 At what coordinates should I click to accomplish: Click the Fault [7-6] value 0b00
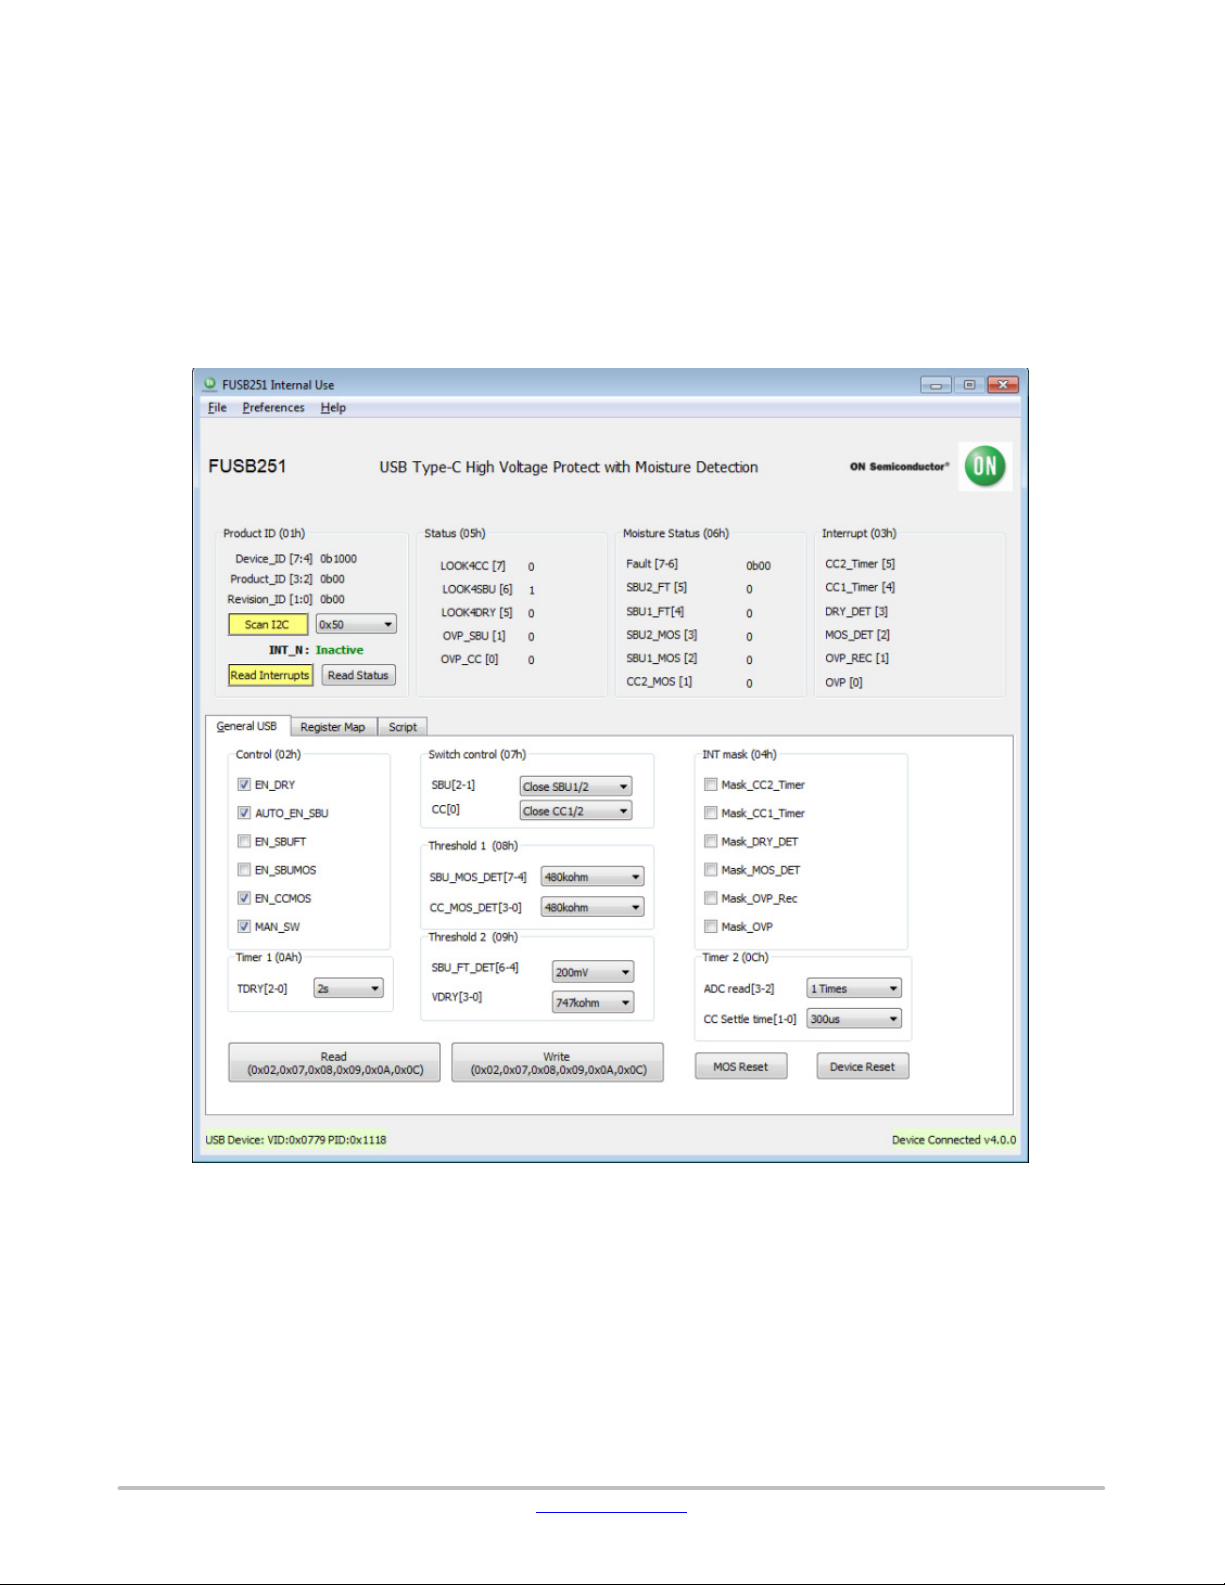[x=758, y=566]
